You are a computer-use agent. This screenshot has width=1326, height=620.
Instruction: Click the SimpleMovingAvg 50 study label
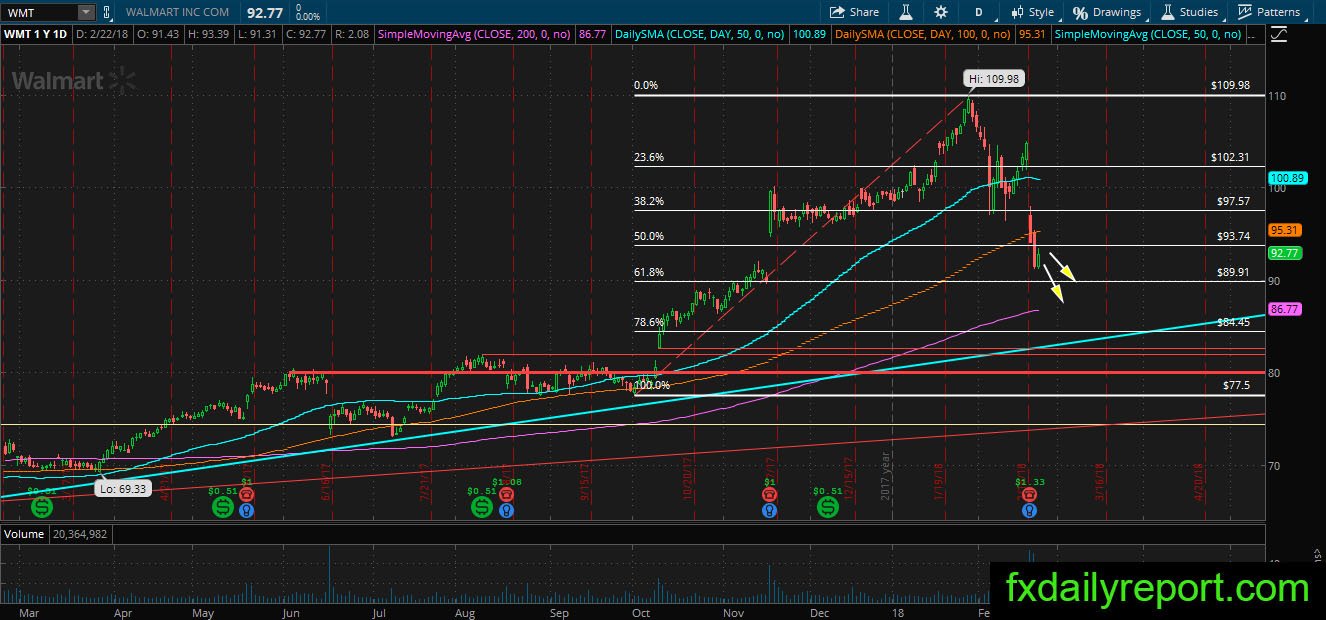tap(1148, 34)
